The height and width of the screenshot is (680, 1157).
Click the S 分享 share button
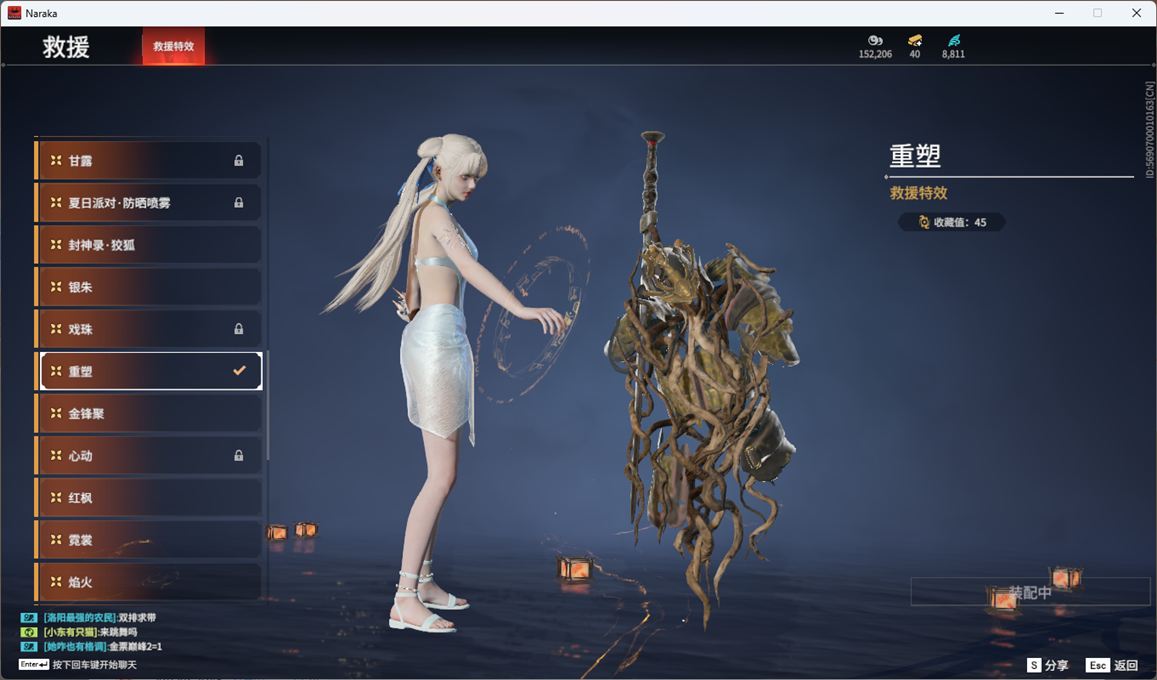[x=1048, y=665]
